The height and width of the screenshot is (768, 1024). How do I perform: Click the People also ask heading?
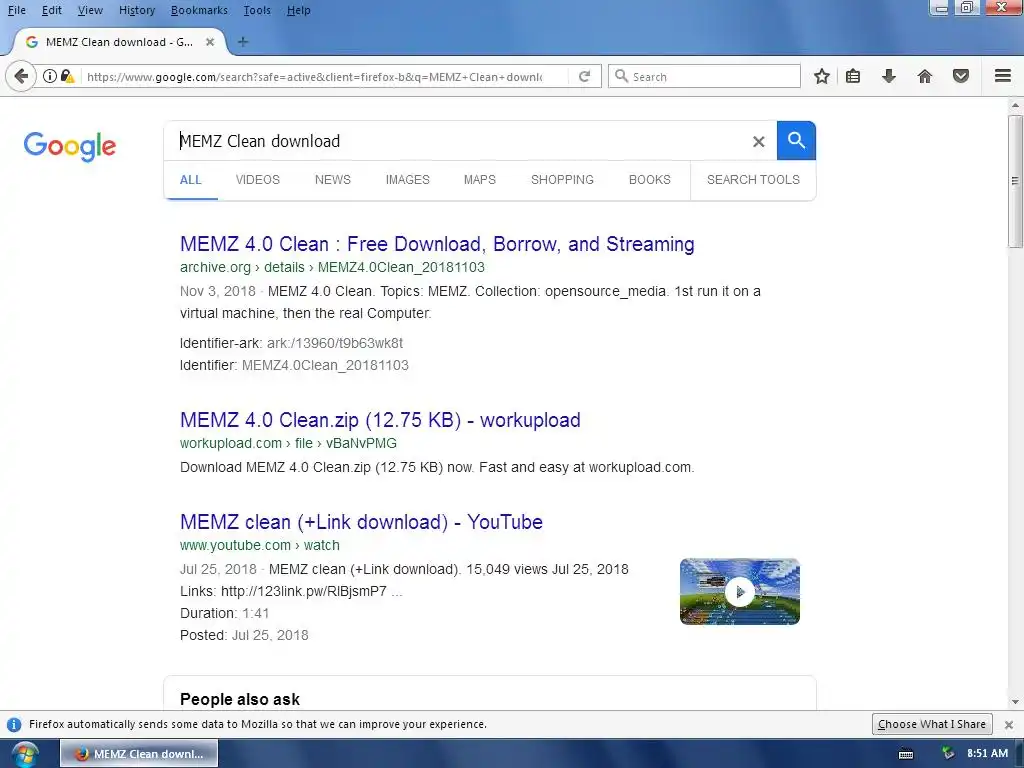click(x=240, y=699)
